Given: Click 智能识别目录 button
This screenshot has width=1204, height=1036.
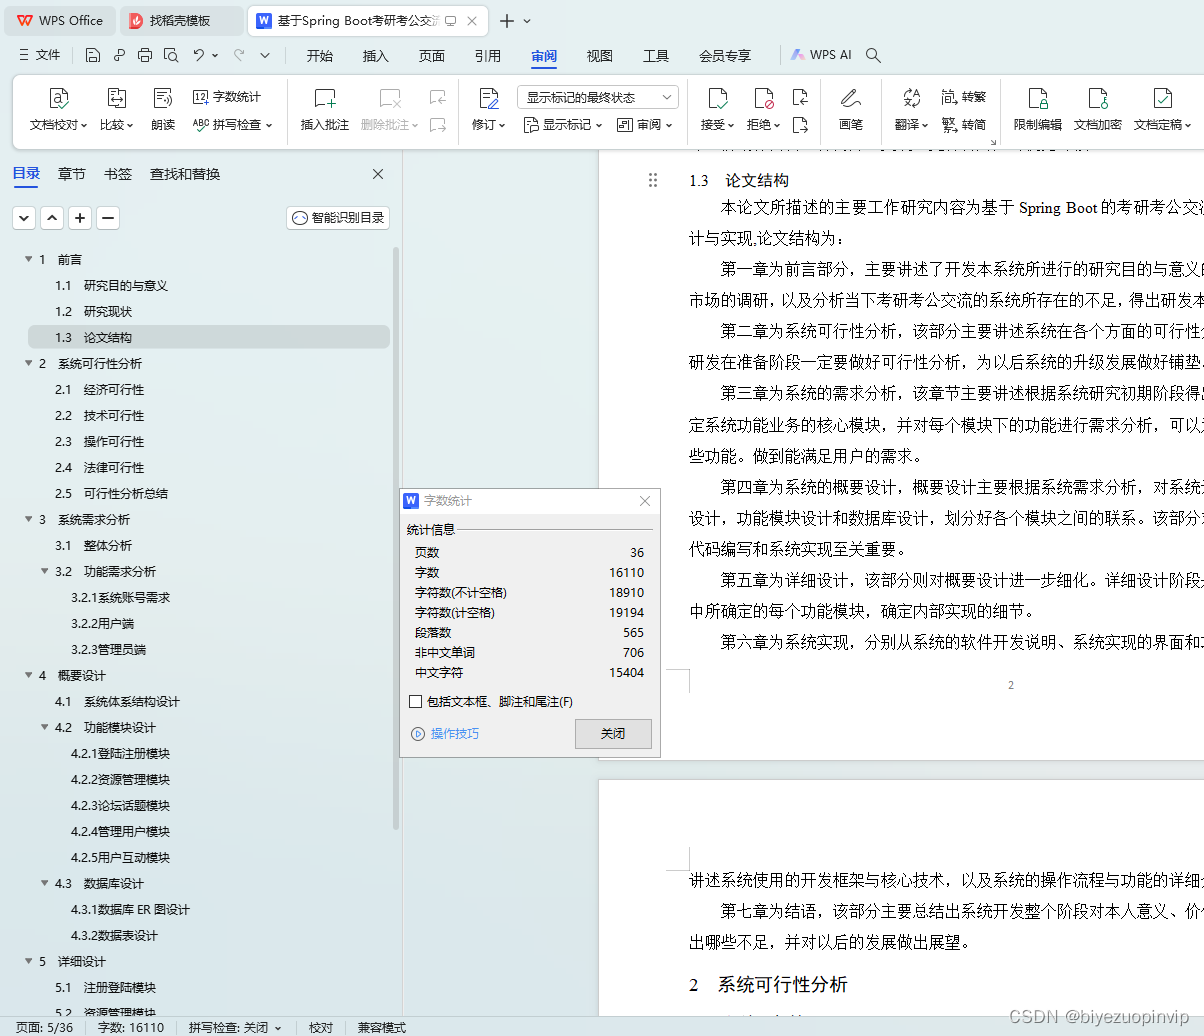Looking at the screenshot, I should coord(338,218).
